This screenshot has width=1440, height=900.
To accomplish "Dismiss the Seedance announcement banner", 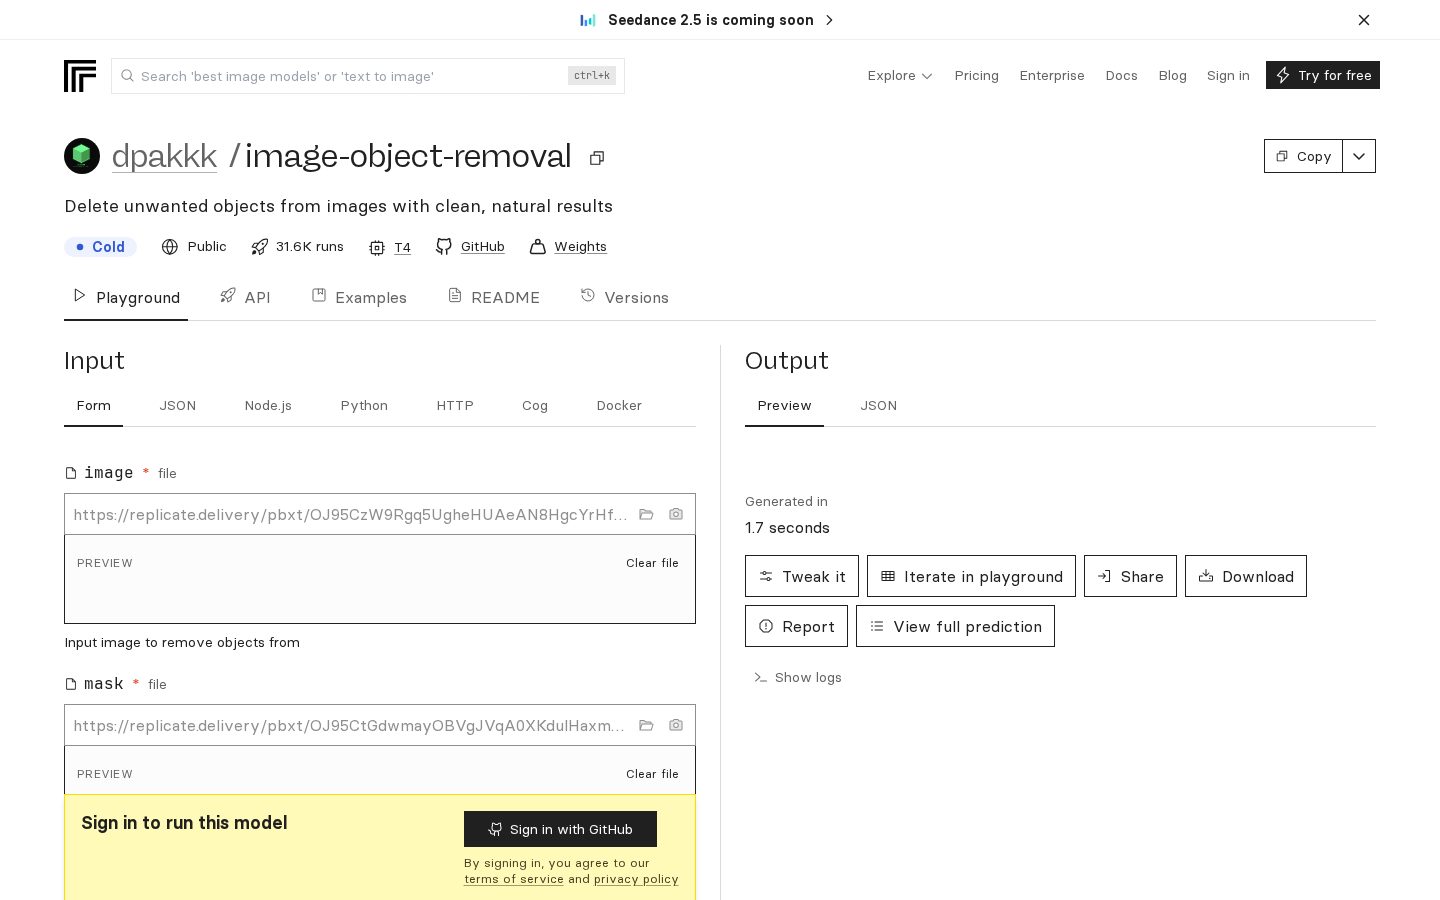I will point(1364,20).
